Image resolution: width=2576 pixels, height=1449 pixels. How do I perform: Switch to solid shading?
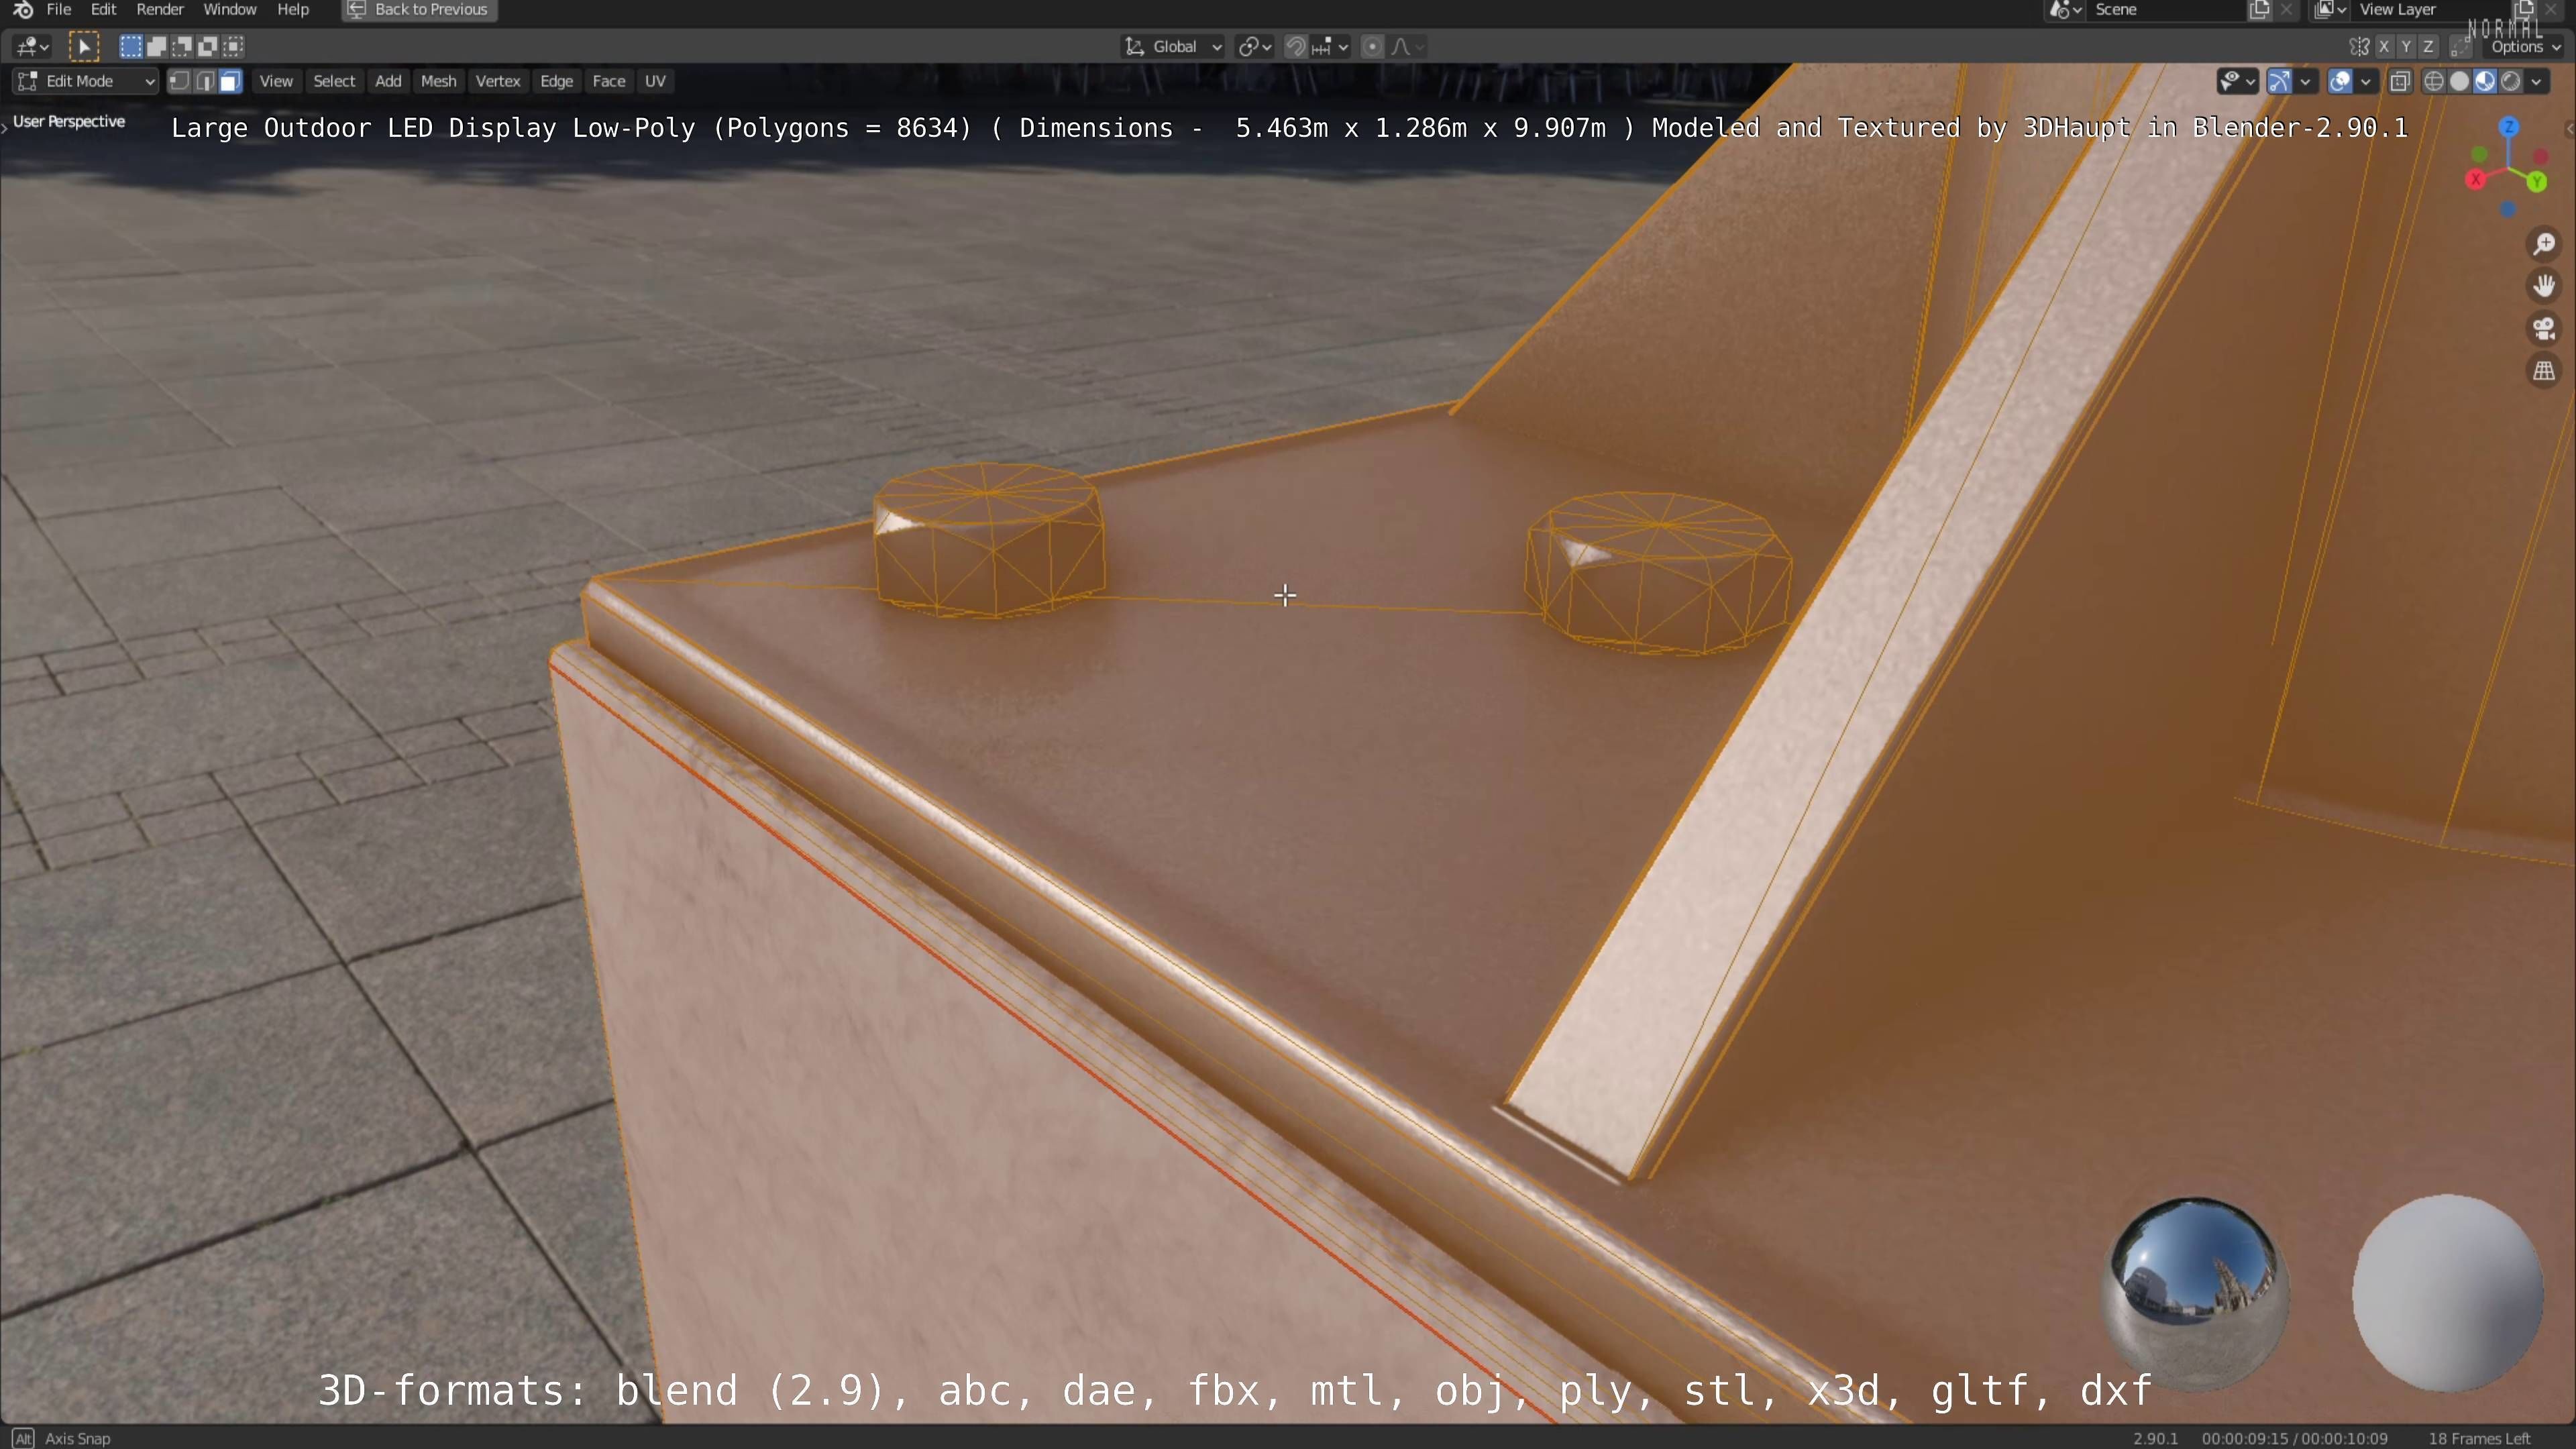(x=2460, y=82)
